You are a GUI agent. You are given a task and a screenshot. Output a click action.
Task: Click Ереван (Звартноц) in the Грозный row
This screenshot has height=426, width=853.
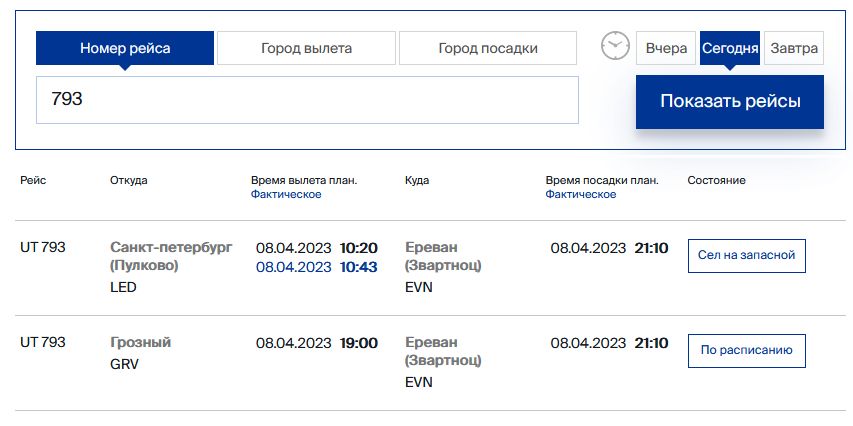443,351
